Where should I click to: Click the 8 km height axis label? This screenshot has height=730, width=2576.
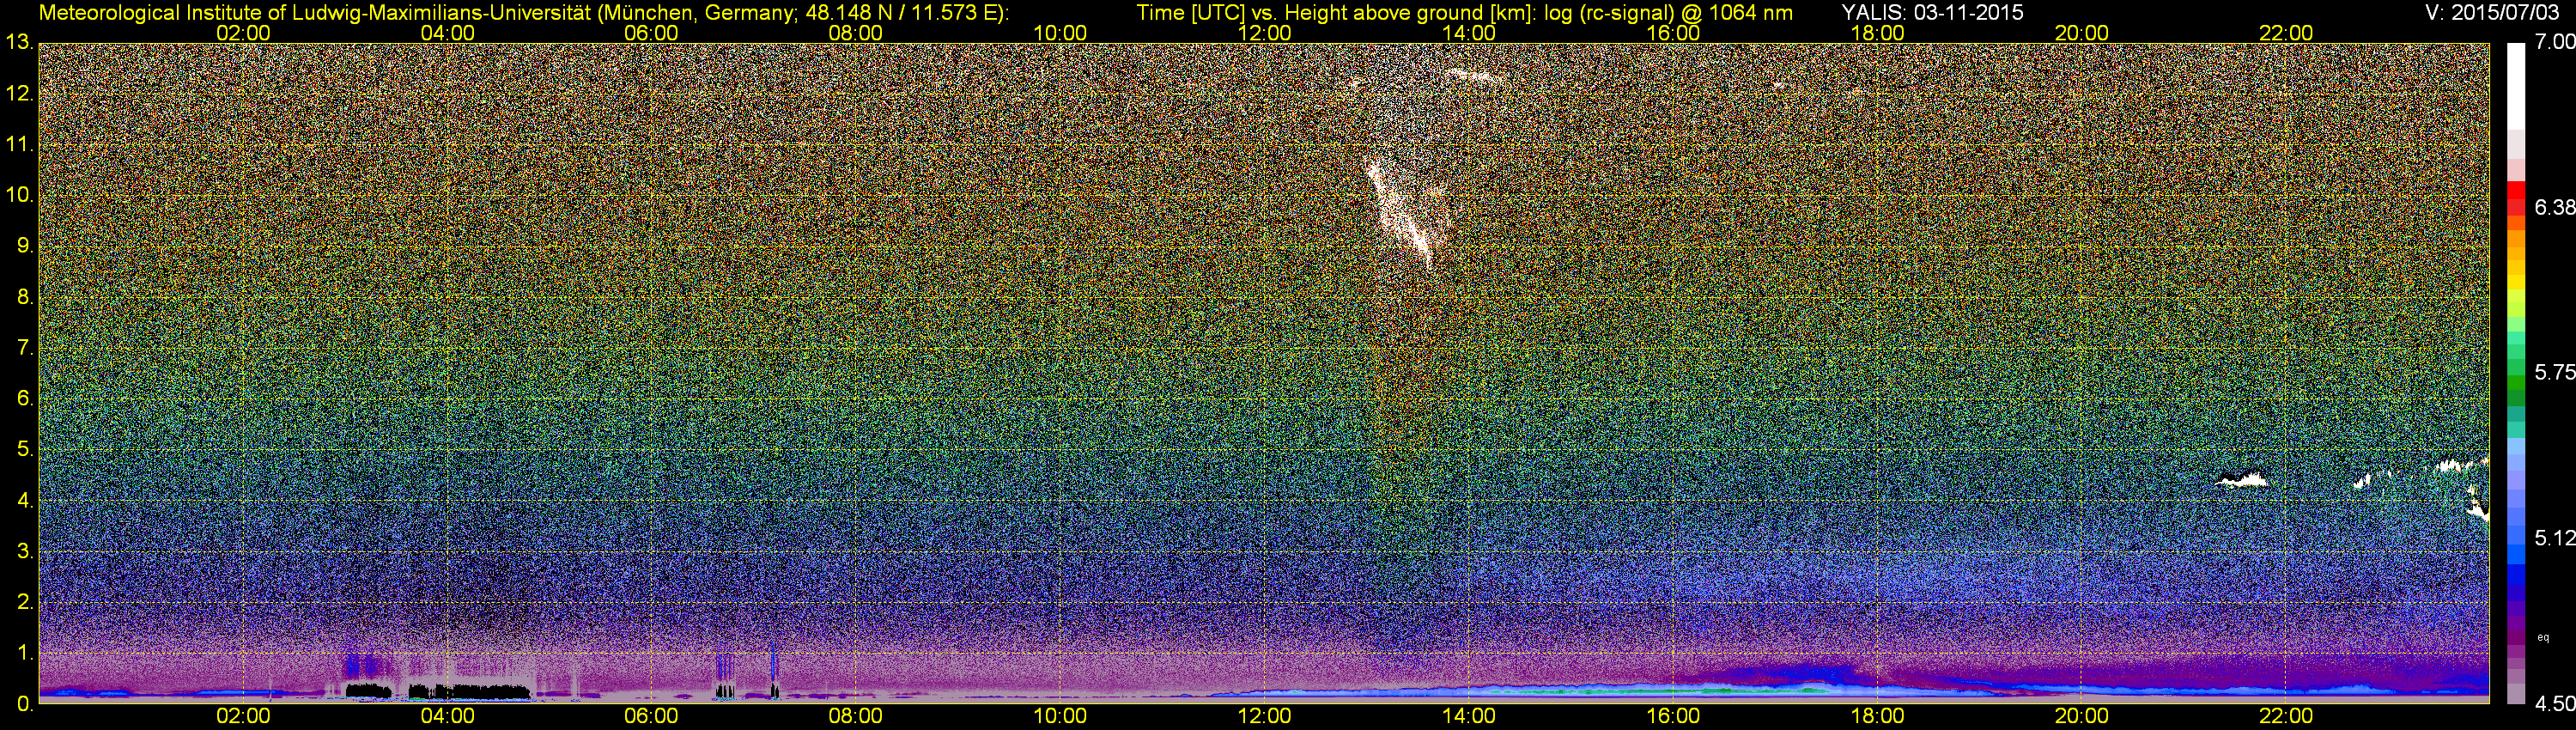coord(25,297)
